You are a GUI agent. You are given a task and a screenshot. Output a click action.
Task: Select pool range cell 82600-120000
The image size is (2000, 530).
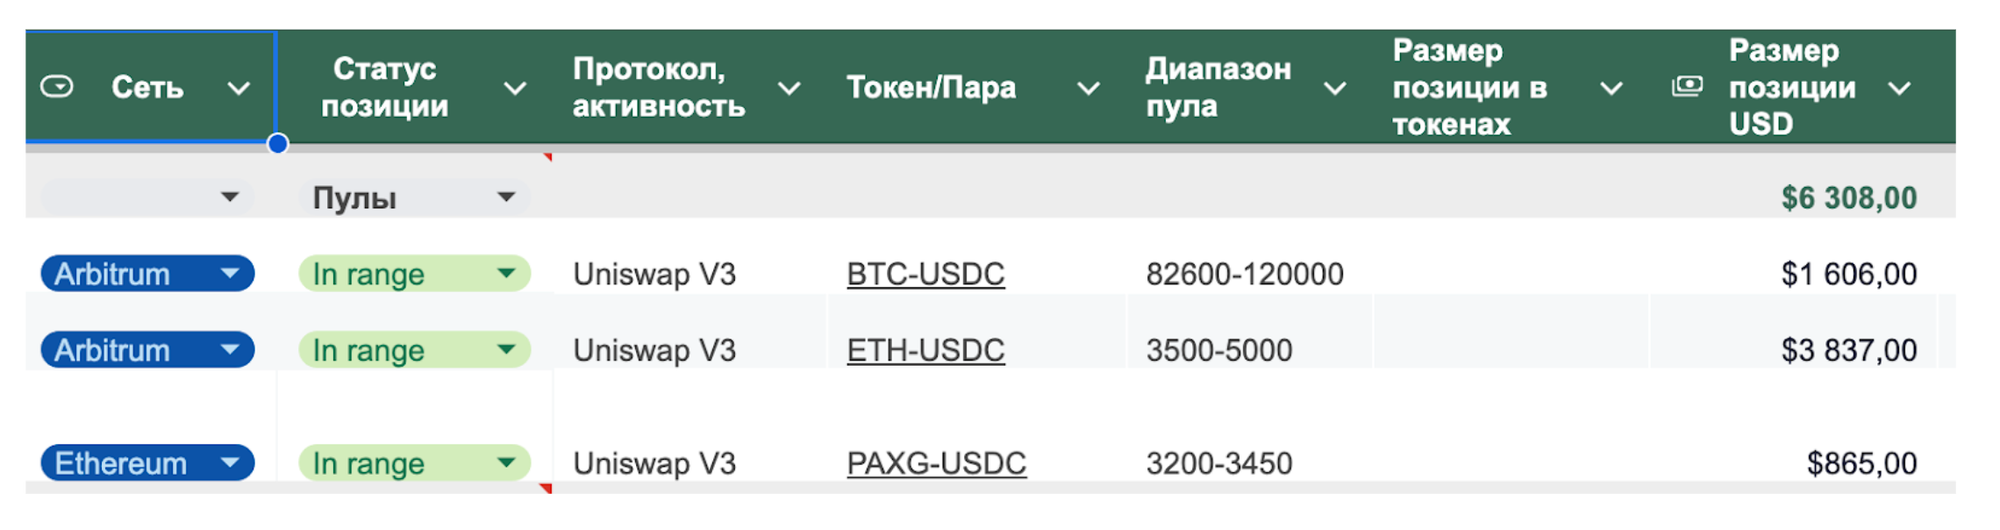(x=1244, y=274)
